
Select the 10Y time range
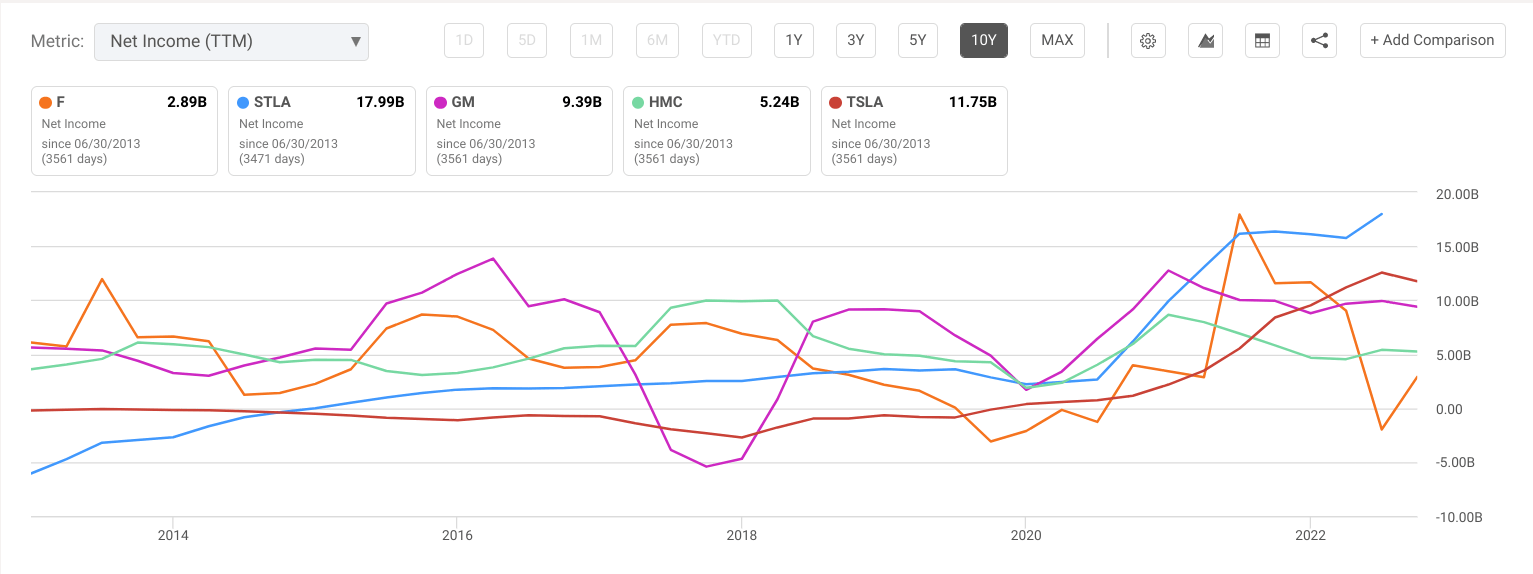pyautogui.click(x=984, y=41)
